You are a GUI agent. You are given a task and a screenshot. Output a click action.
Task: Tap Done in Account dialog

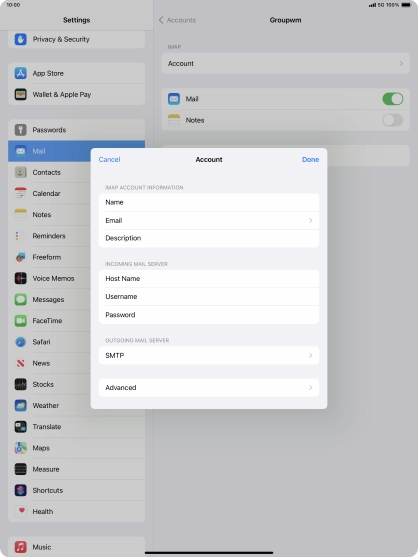click(310, 159)
